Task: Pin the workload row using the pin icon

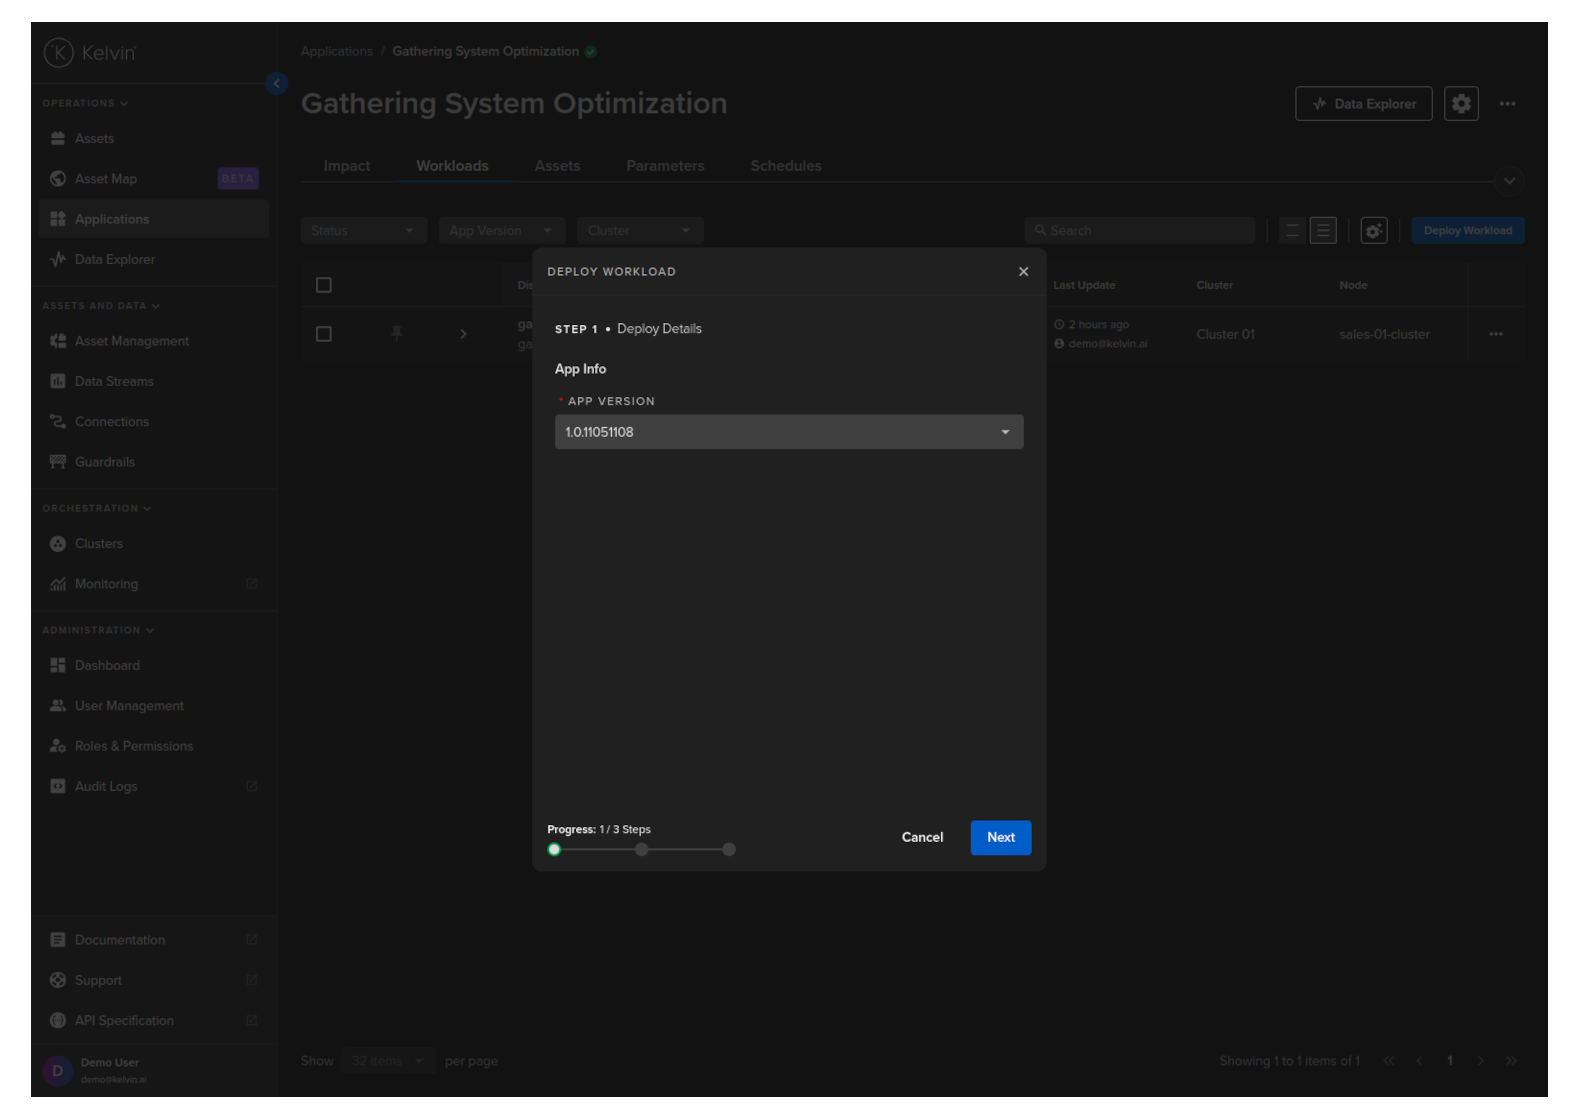Action: (x=397, y=334)
